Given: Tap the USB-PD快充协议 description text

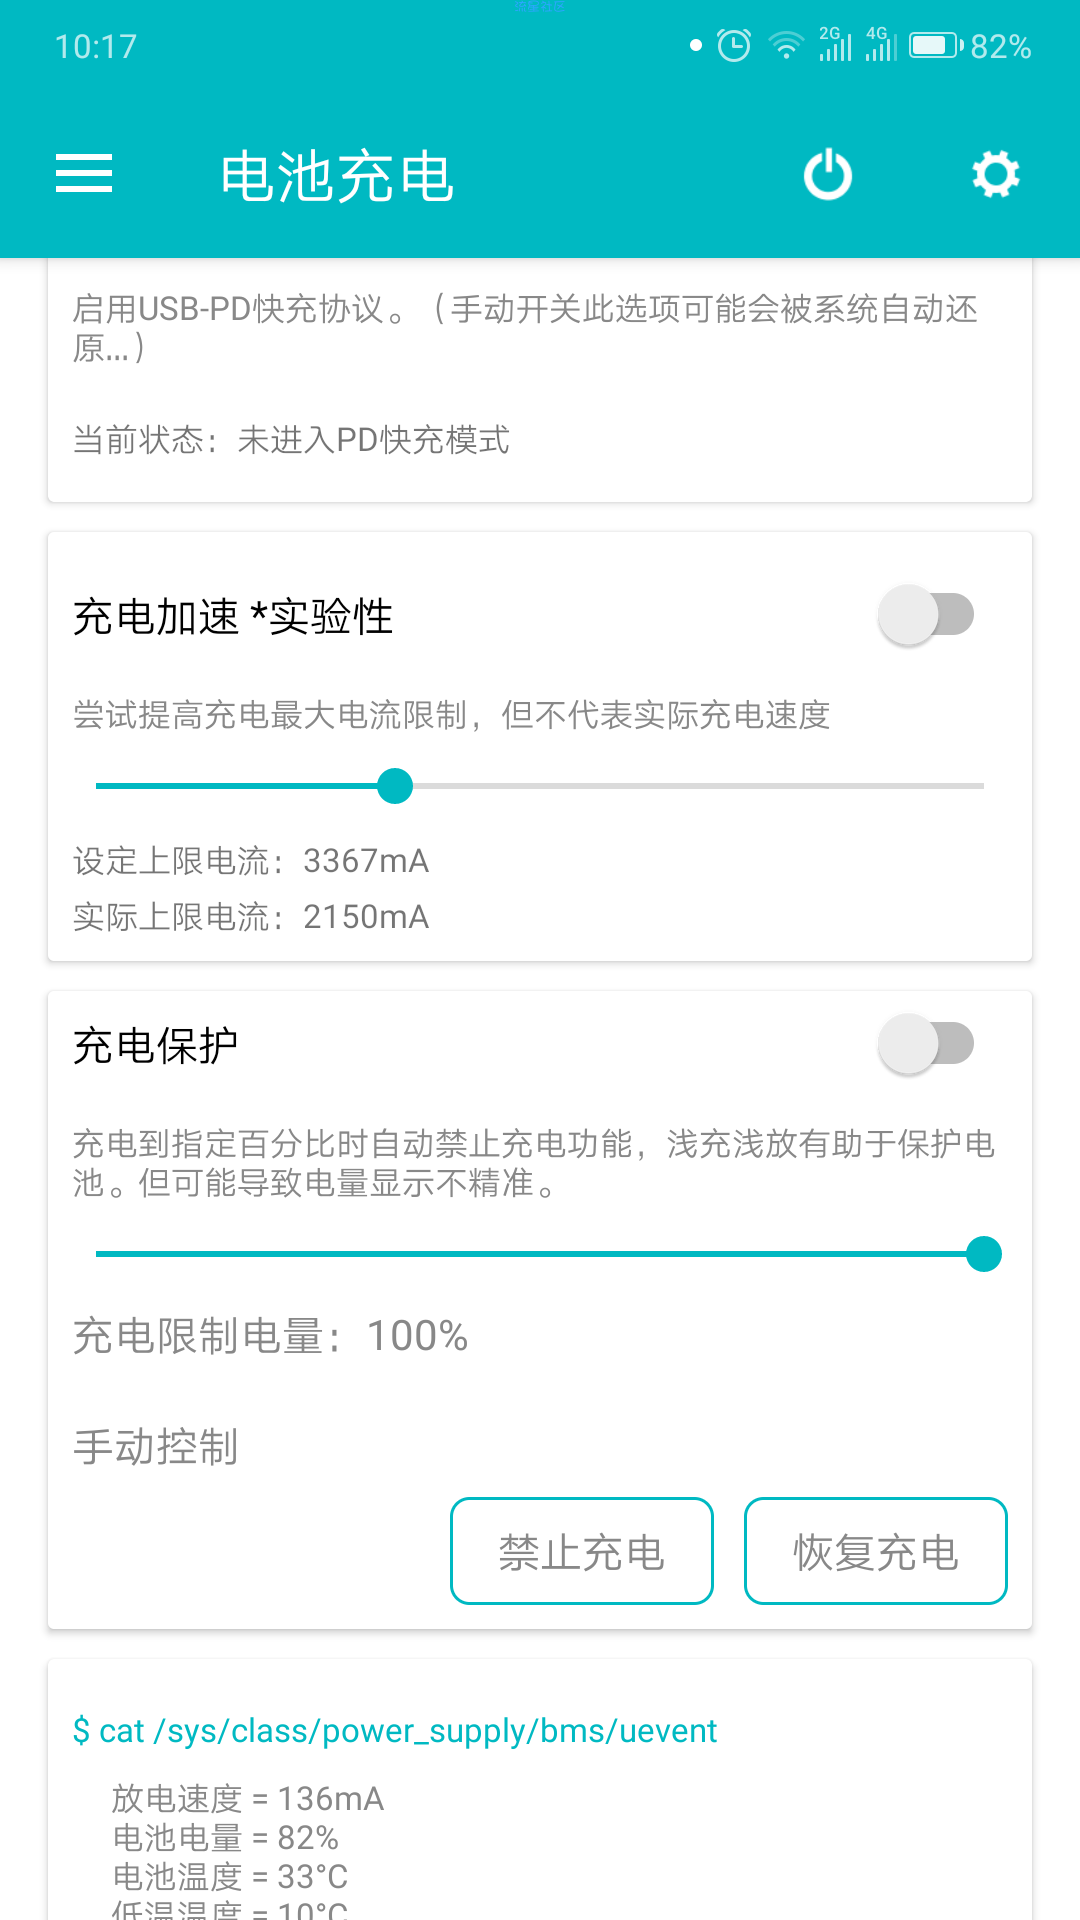Looking at the screenshot, I should tap(525, 328).
